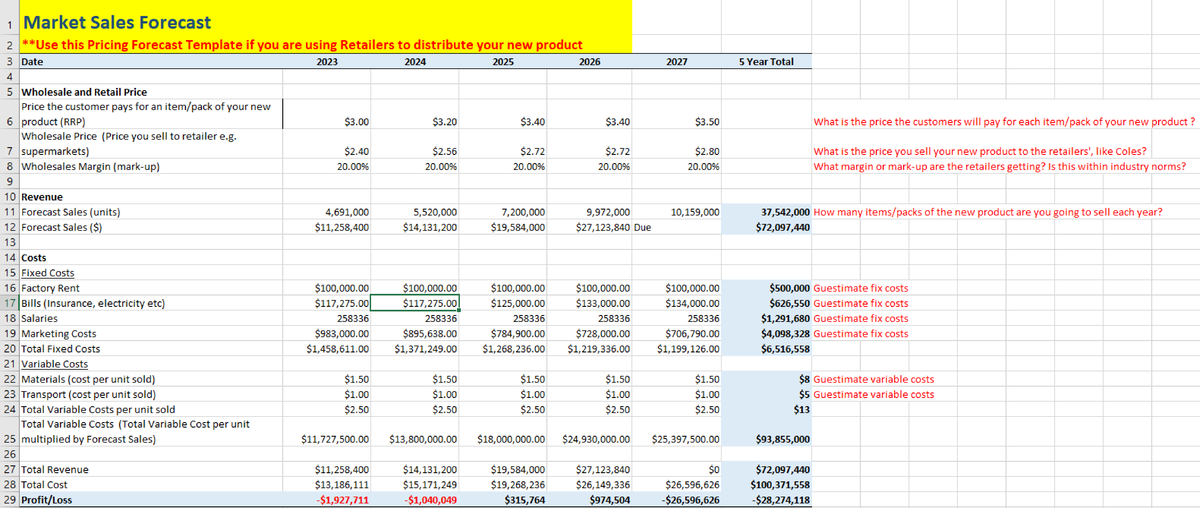
Task: Click the 2023 RRP price $3.00
Action: click(355, 121)
